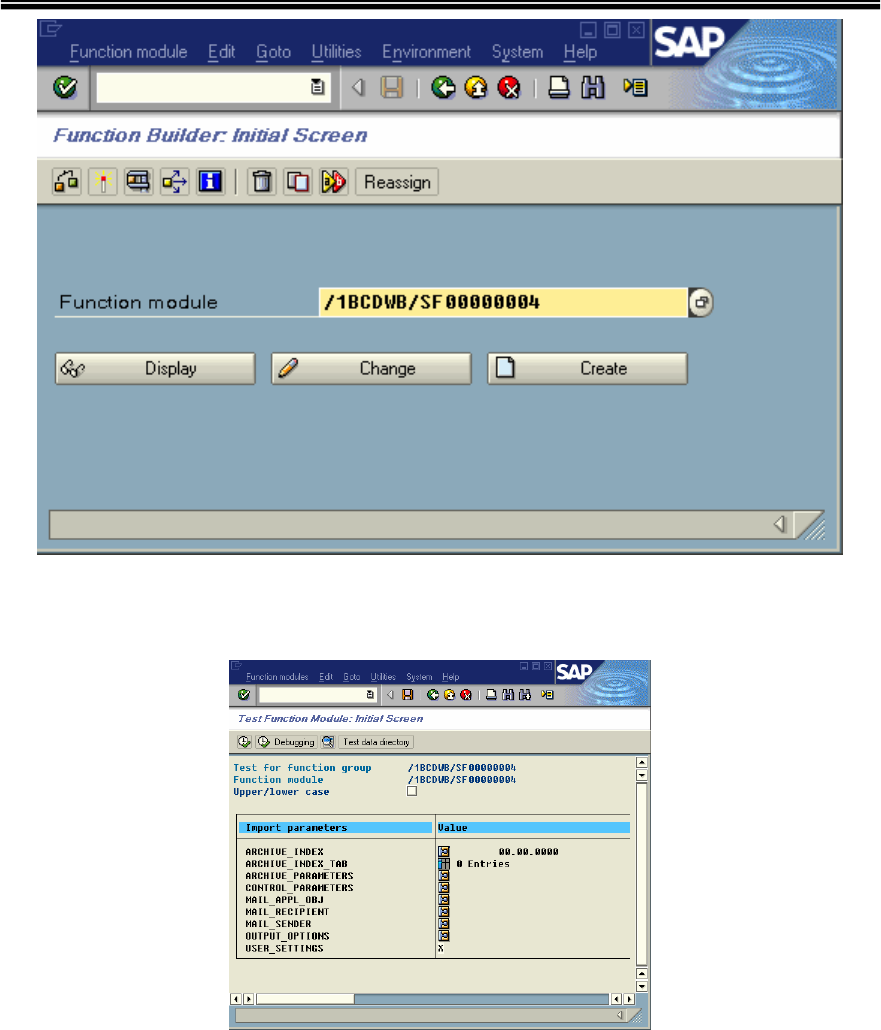The width and height of the screenshot is (881, 1030).
Task: Open Goto menu in Function Builder window
Action: click(273, 52)
